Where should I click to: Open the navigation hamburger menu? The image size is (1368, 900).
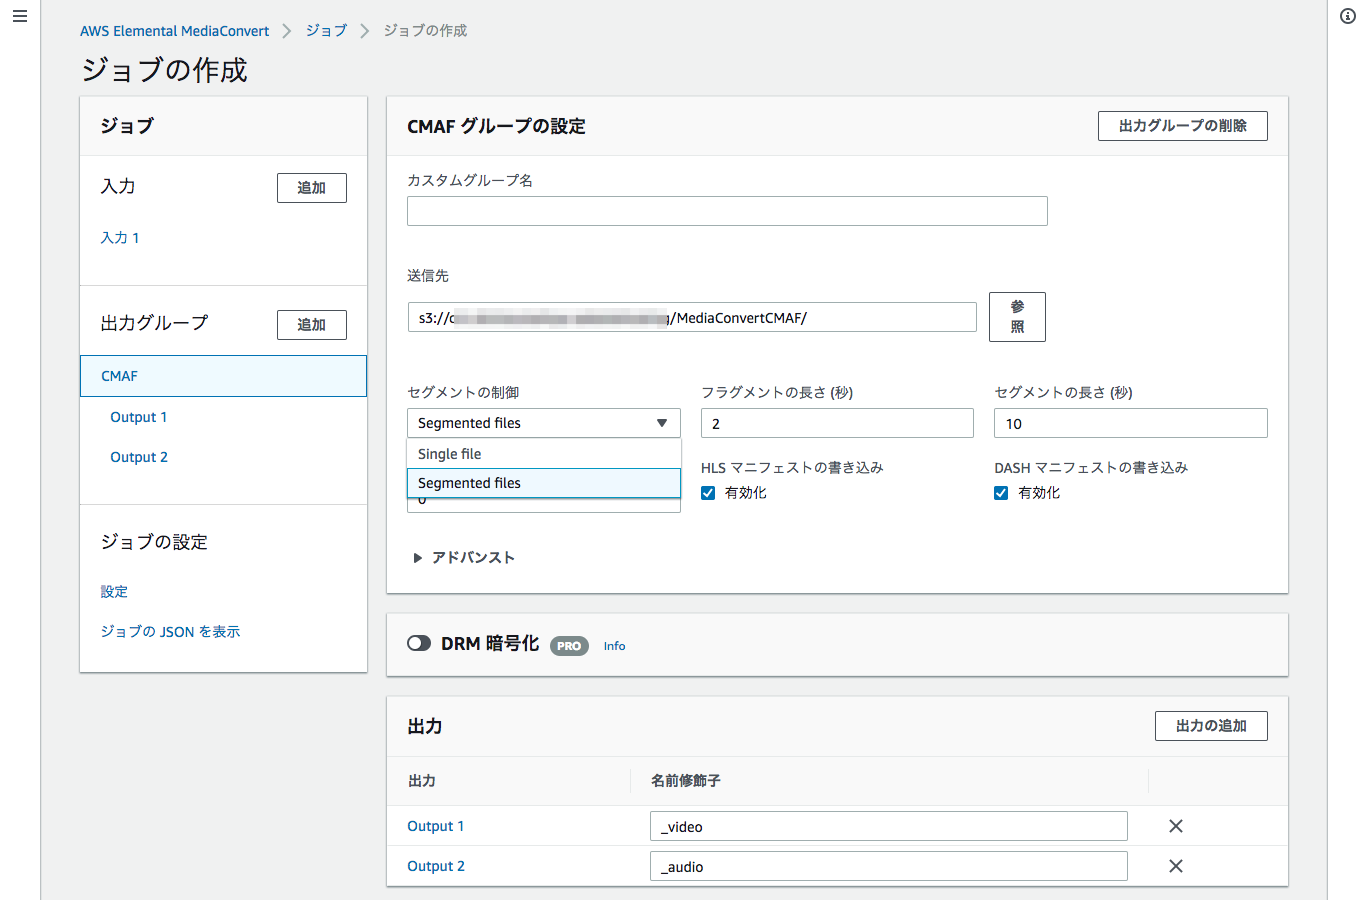(20, 16)
